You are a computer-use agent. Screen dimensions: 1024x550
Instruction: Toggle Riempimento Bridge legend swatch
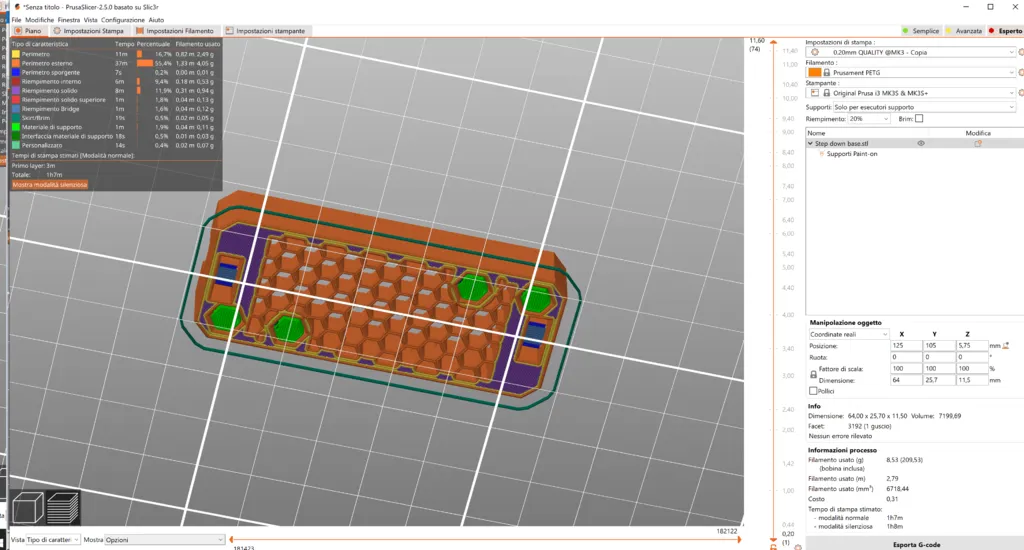point(16,109)
